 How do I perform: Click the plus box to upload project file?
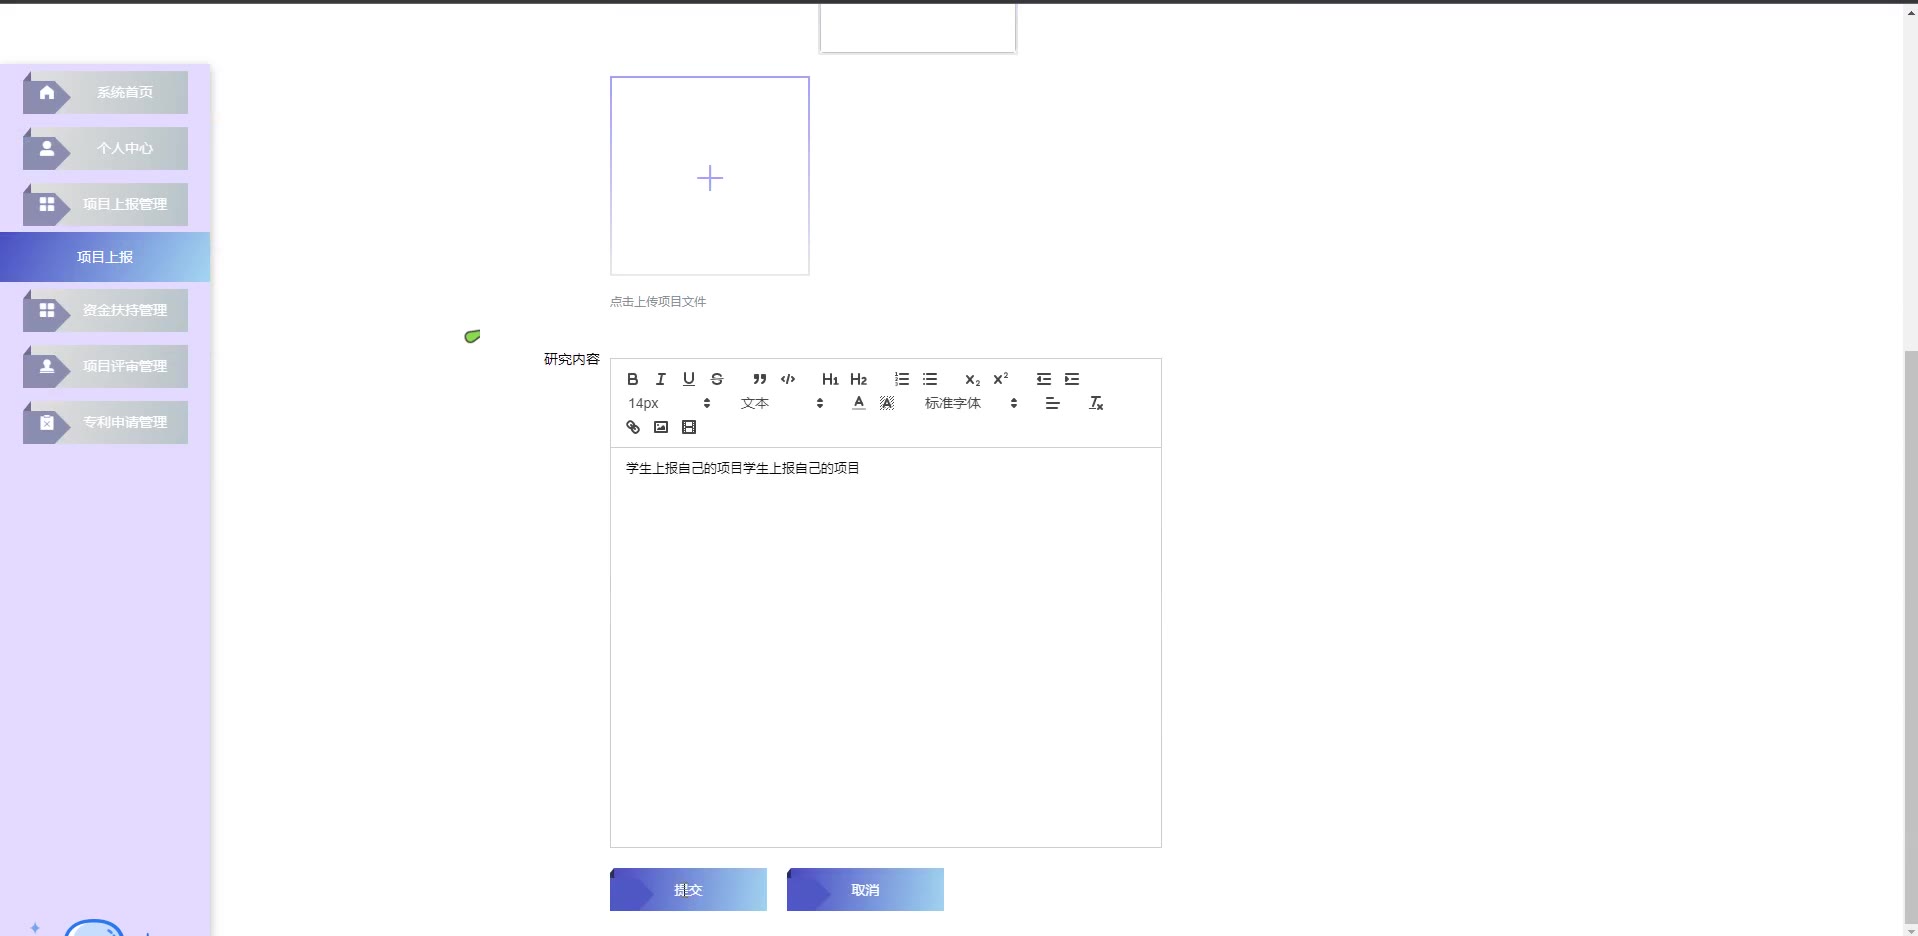[710, 176]
